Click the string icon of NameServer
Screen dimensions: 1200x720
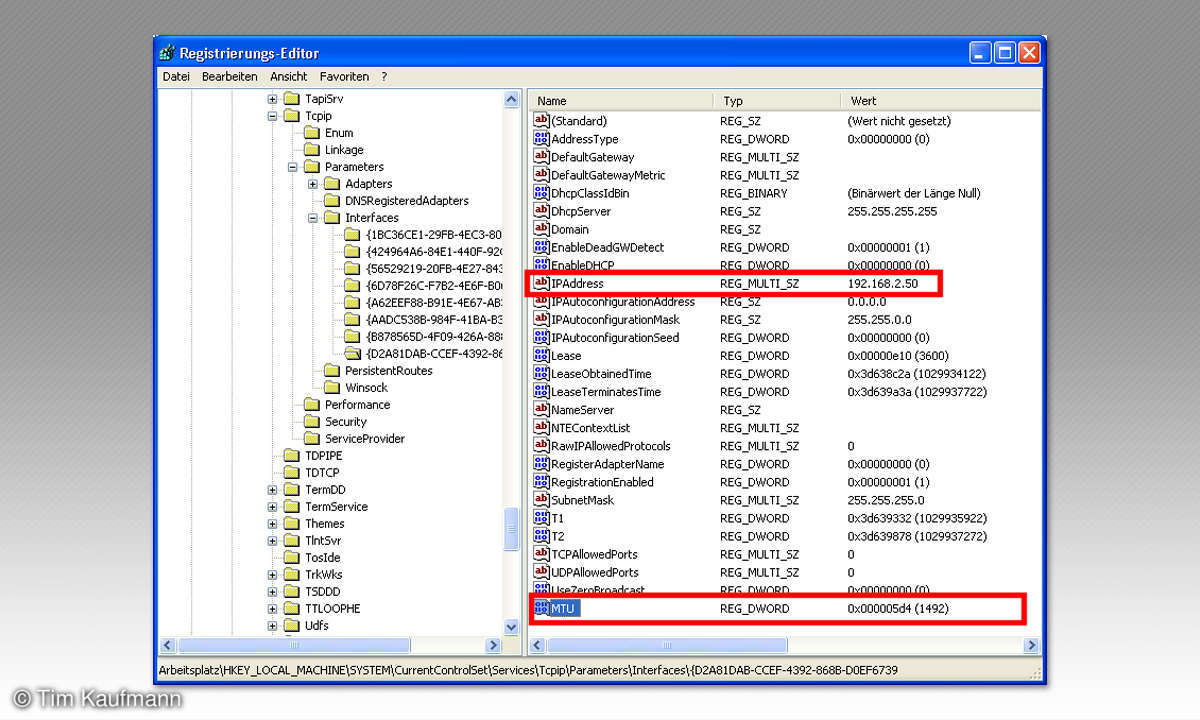tap(542, 410)
